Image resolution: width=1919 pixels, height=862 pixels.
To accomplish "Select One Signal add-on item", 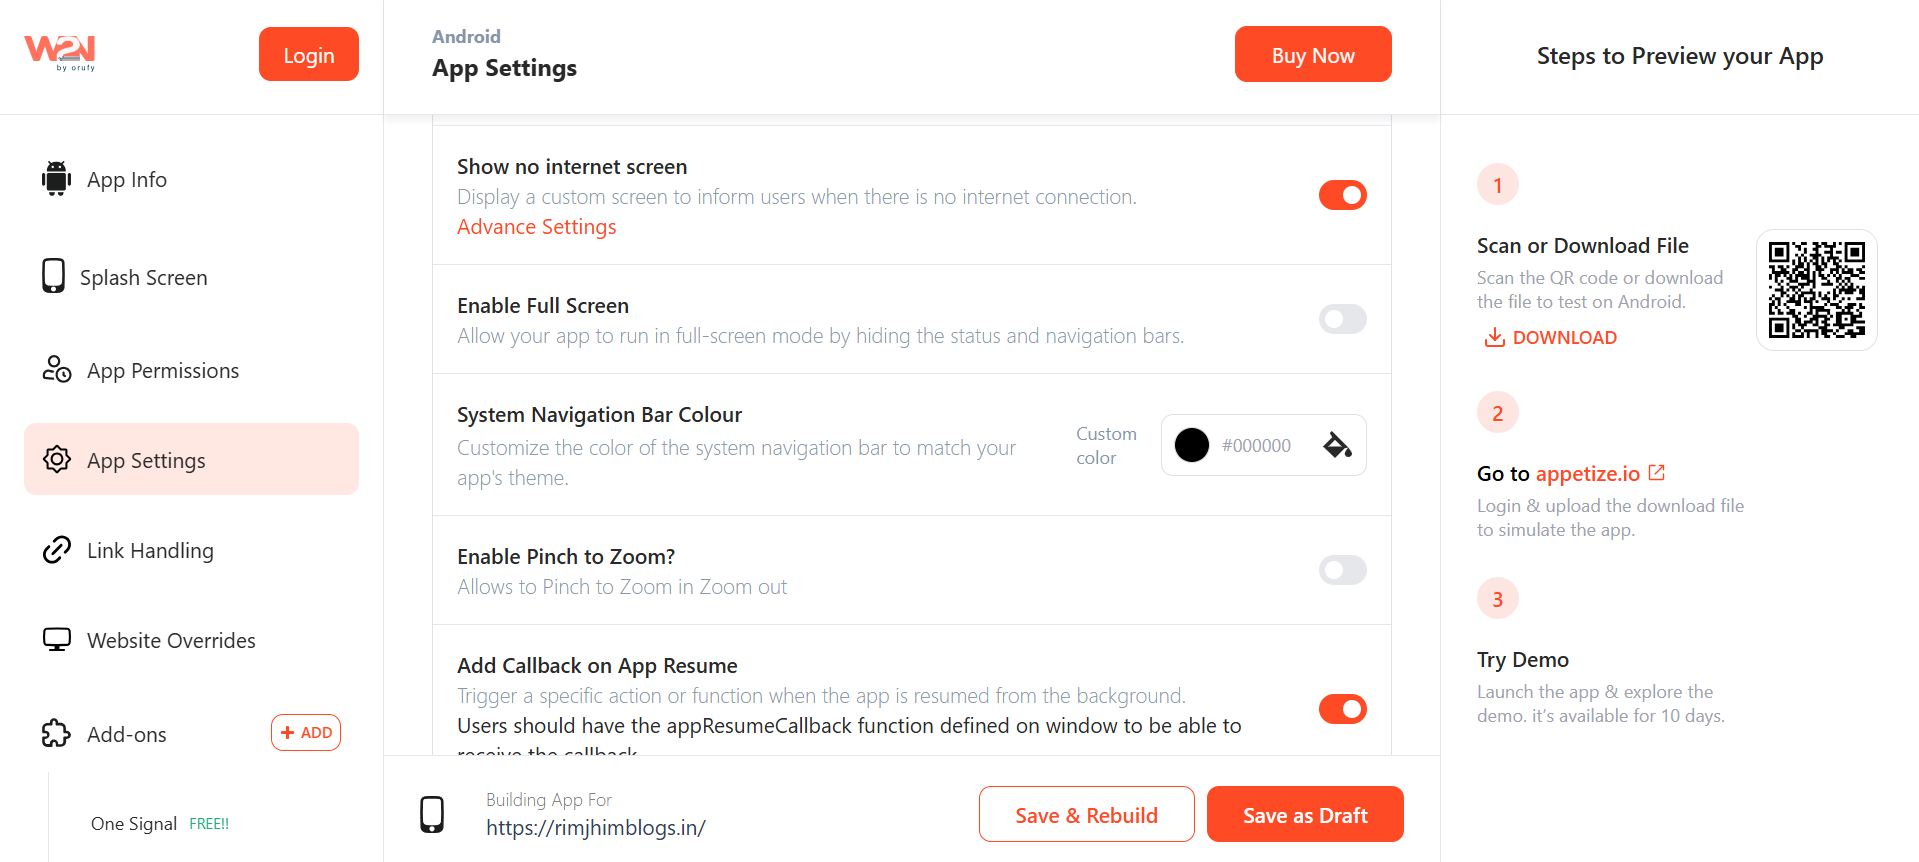I will [x=134, y=823].
